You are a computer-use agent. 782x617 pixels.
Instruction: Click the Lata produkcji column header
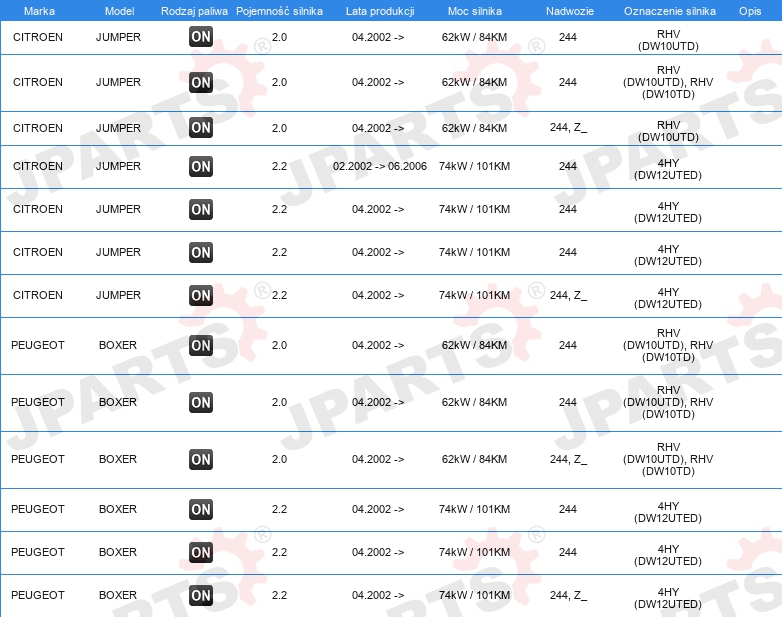(380, 11)
